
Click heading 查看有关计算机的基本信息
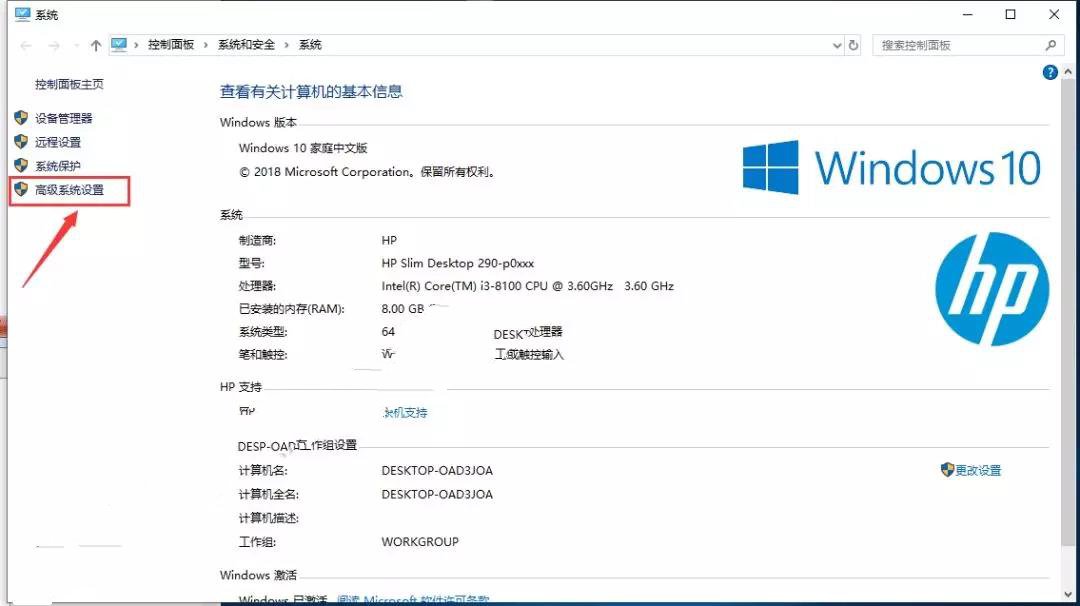(x=311, y=92)
